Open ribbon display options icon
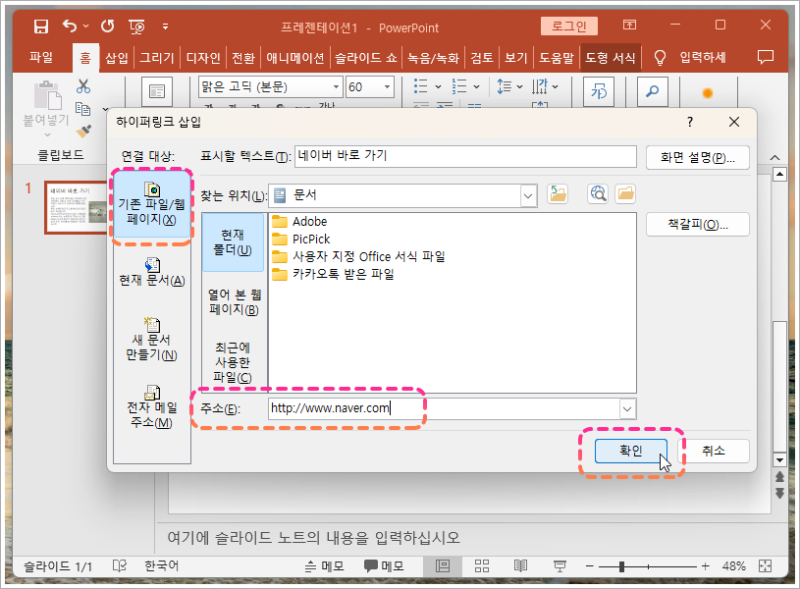This screenshot has height=589, width=800. [x=630, y=24]
